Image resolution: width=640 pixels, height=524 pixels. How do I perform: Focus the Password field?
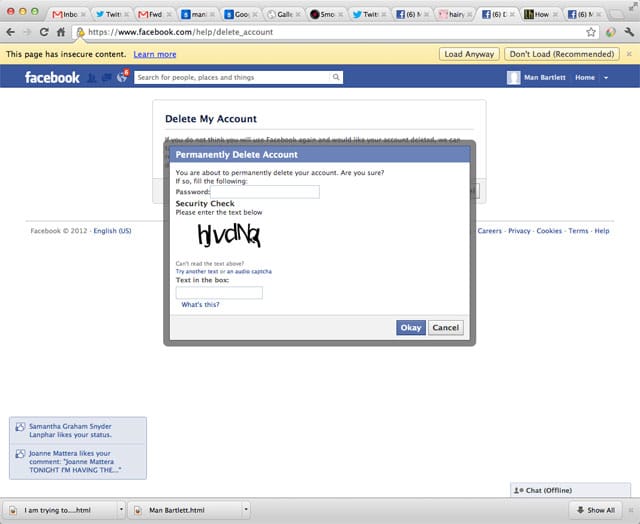(x=264, y=192)
